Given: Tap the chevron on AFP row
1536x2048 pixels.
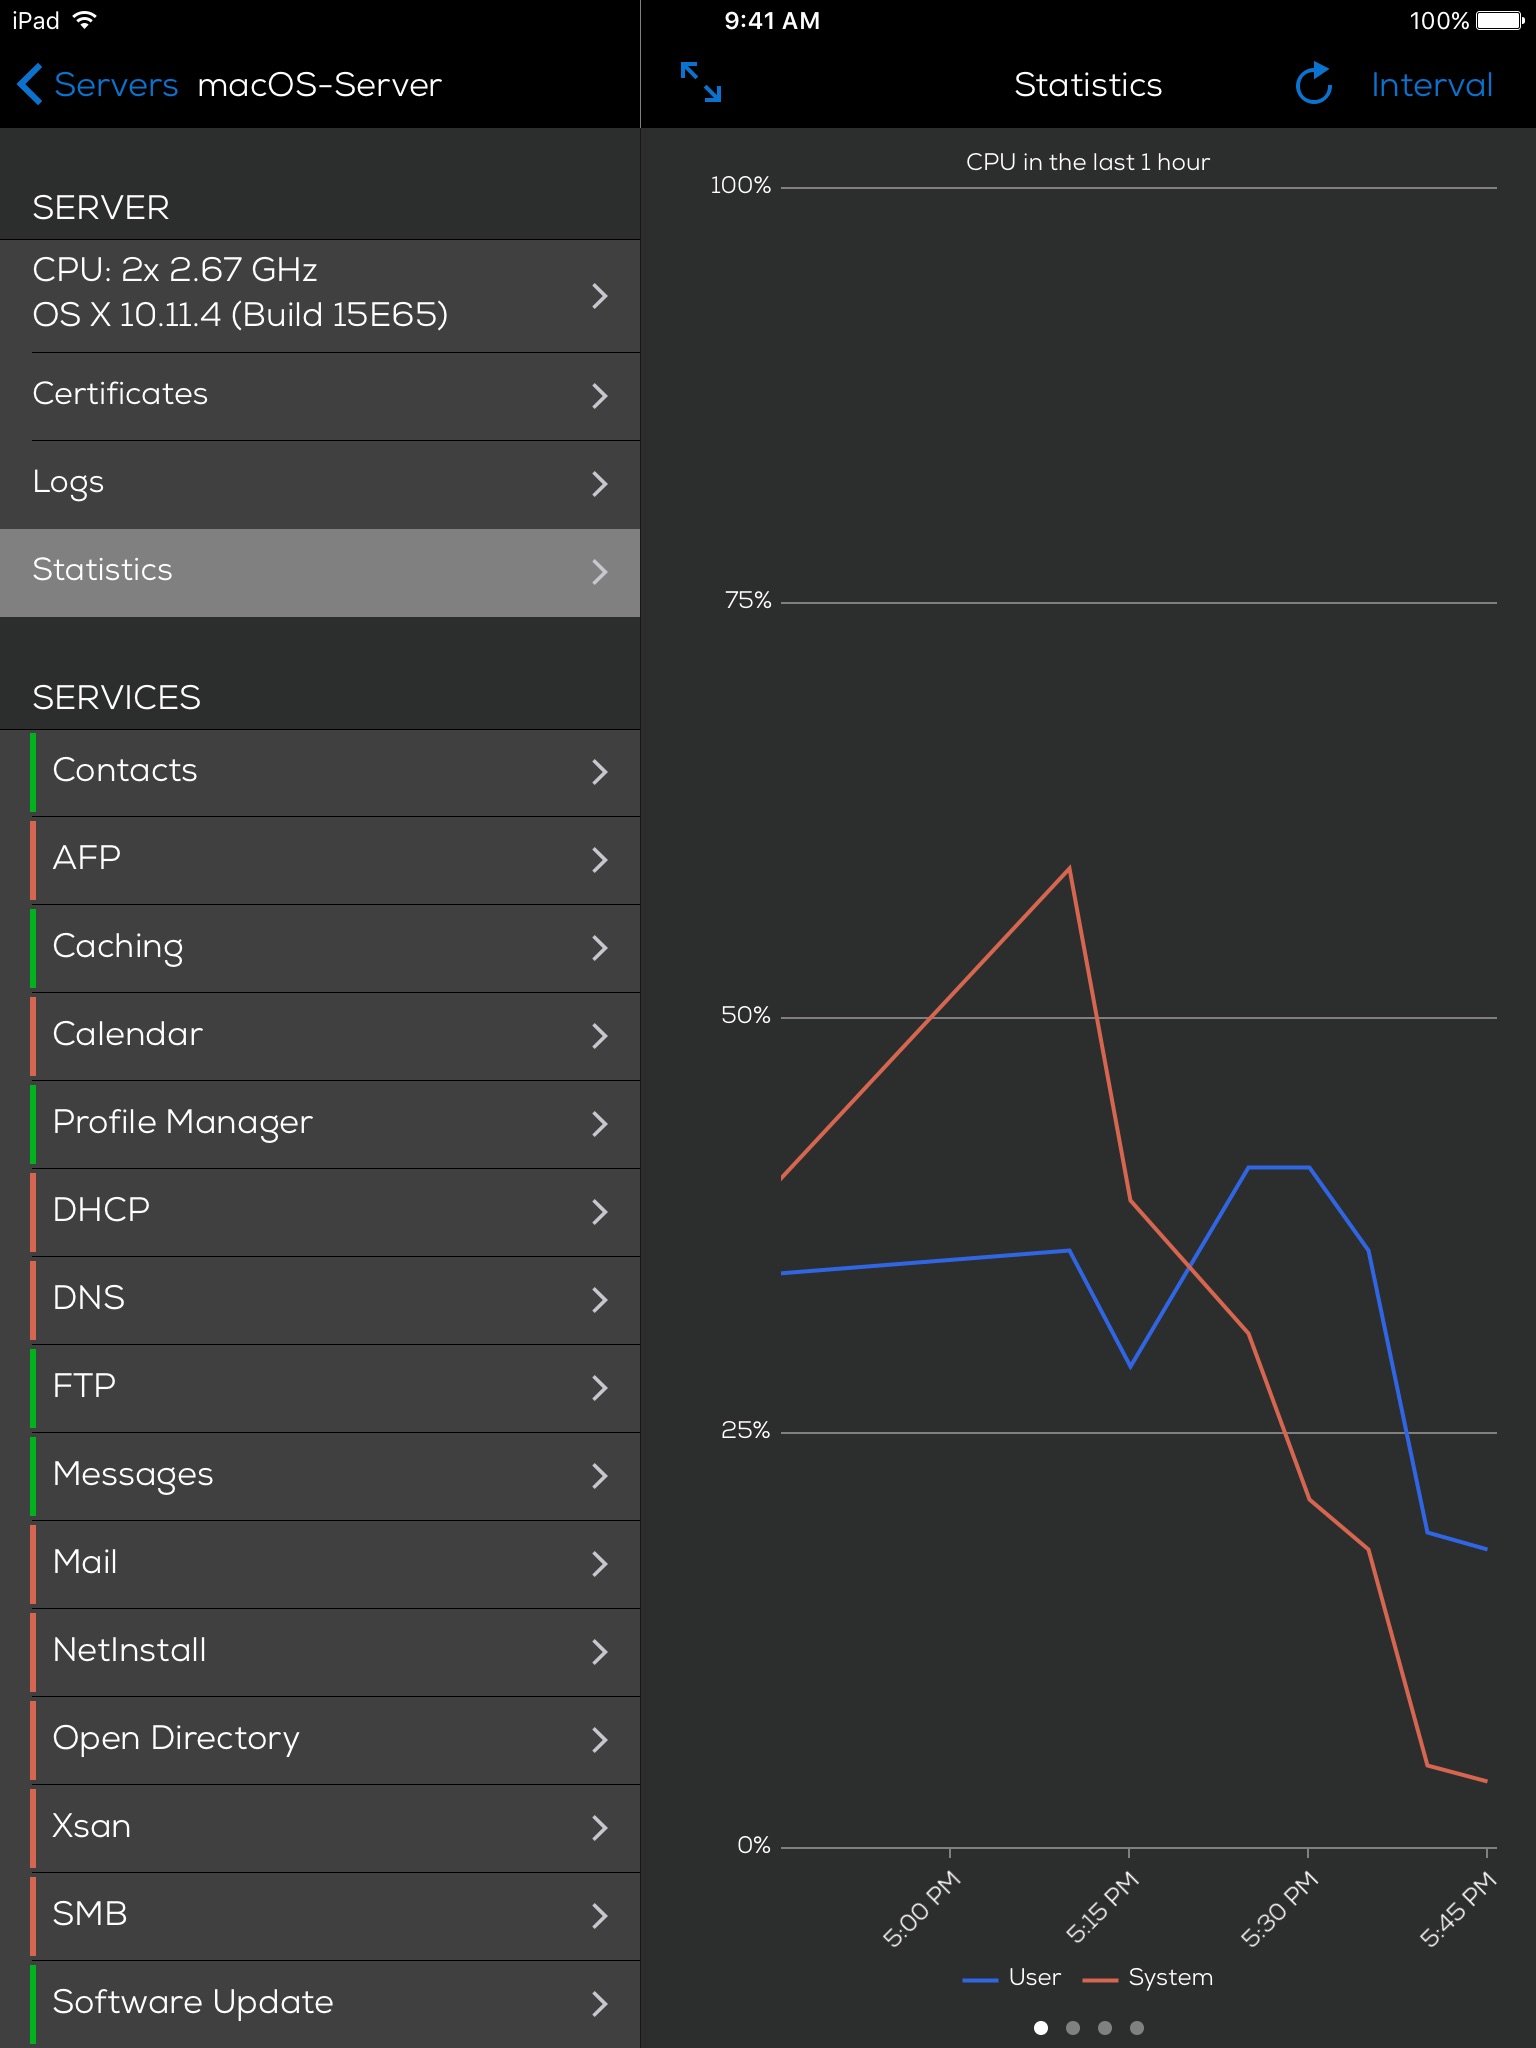Looking at the screenshot, I should tap(599, 860).
